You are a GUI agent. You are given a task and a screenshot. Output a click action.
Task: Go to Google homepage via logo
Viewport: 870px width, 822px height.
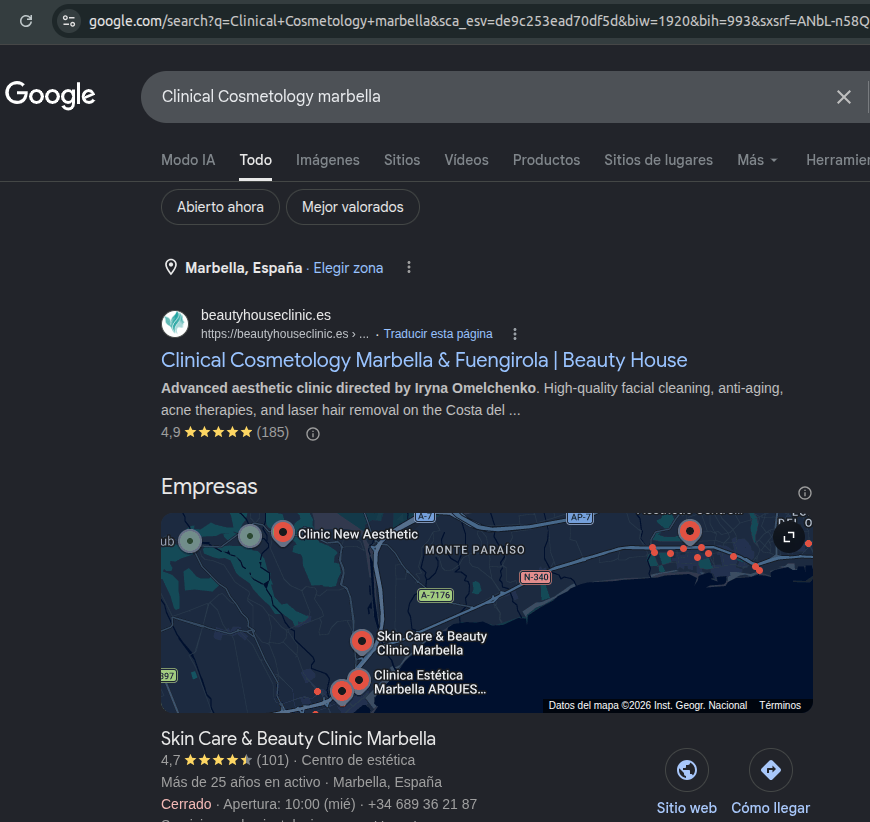pos(50,95)
